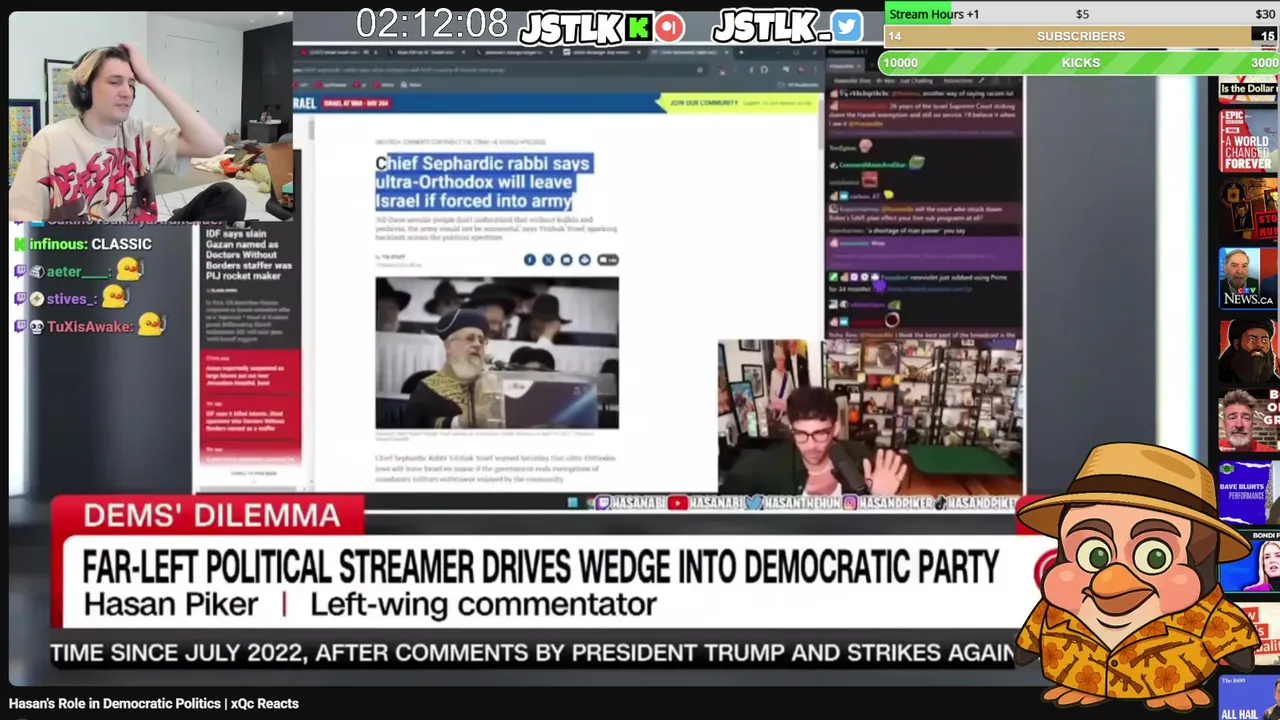Click the green Kick logo in top banner
Screen dimensions: 1280x720
638,26
